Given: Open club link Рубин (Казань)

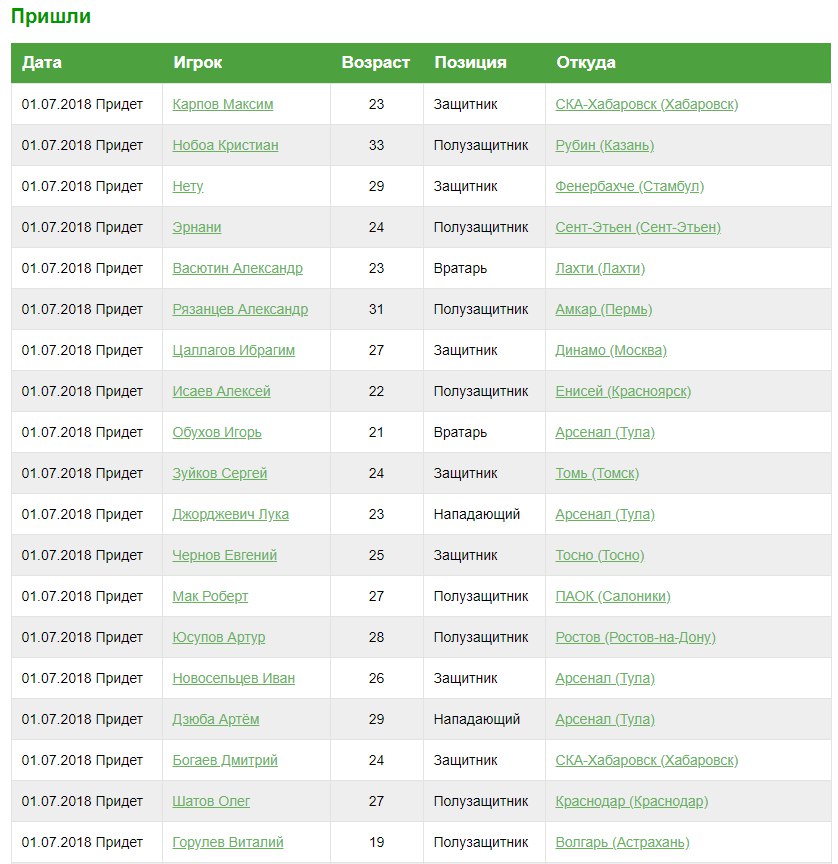Looking at the screenshot, I should click(604, 145).
